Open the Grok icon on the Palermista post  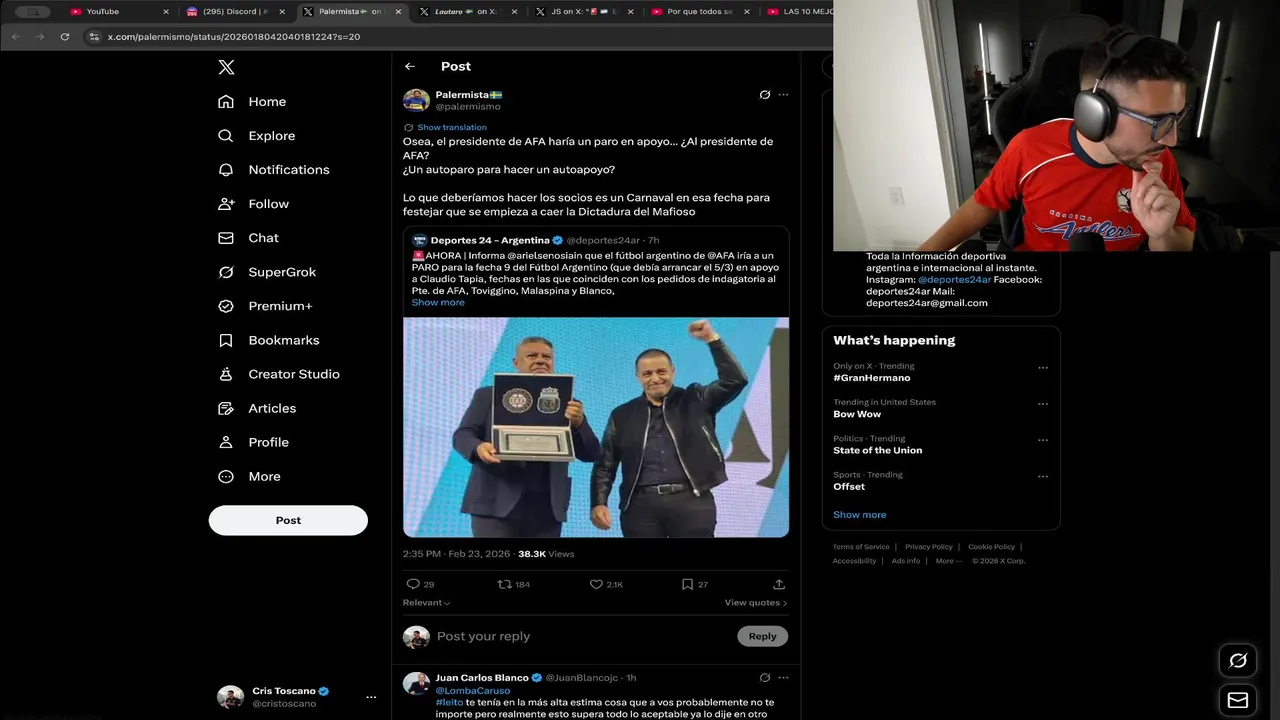pos(765,95)
